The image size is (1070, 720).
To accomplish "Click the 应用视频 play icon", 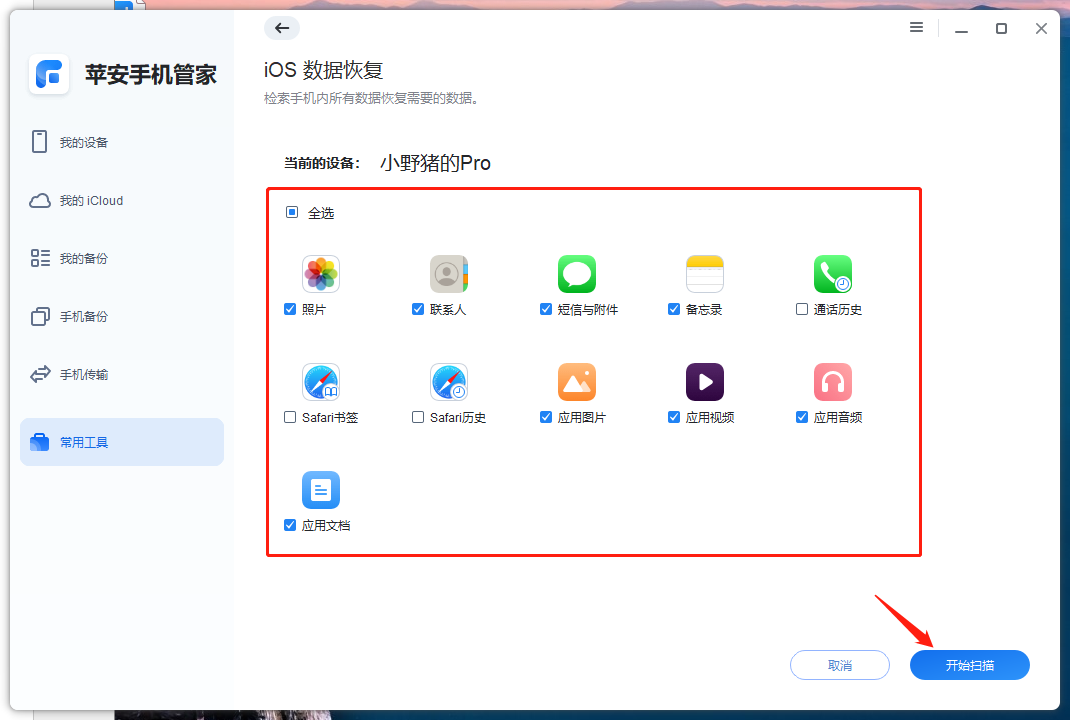I will pyautogui.click(x=705, y=381).
